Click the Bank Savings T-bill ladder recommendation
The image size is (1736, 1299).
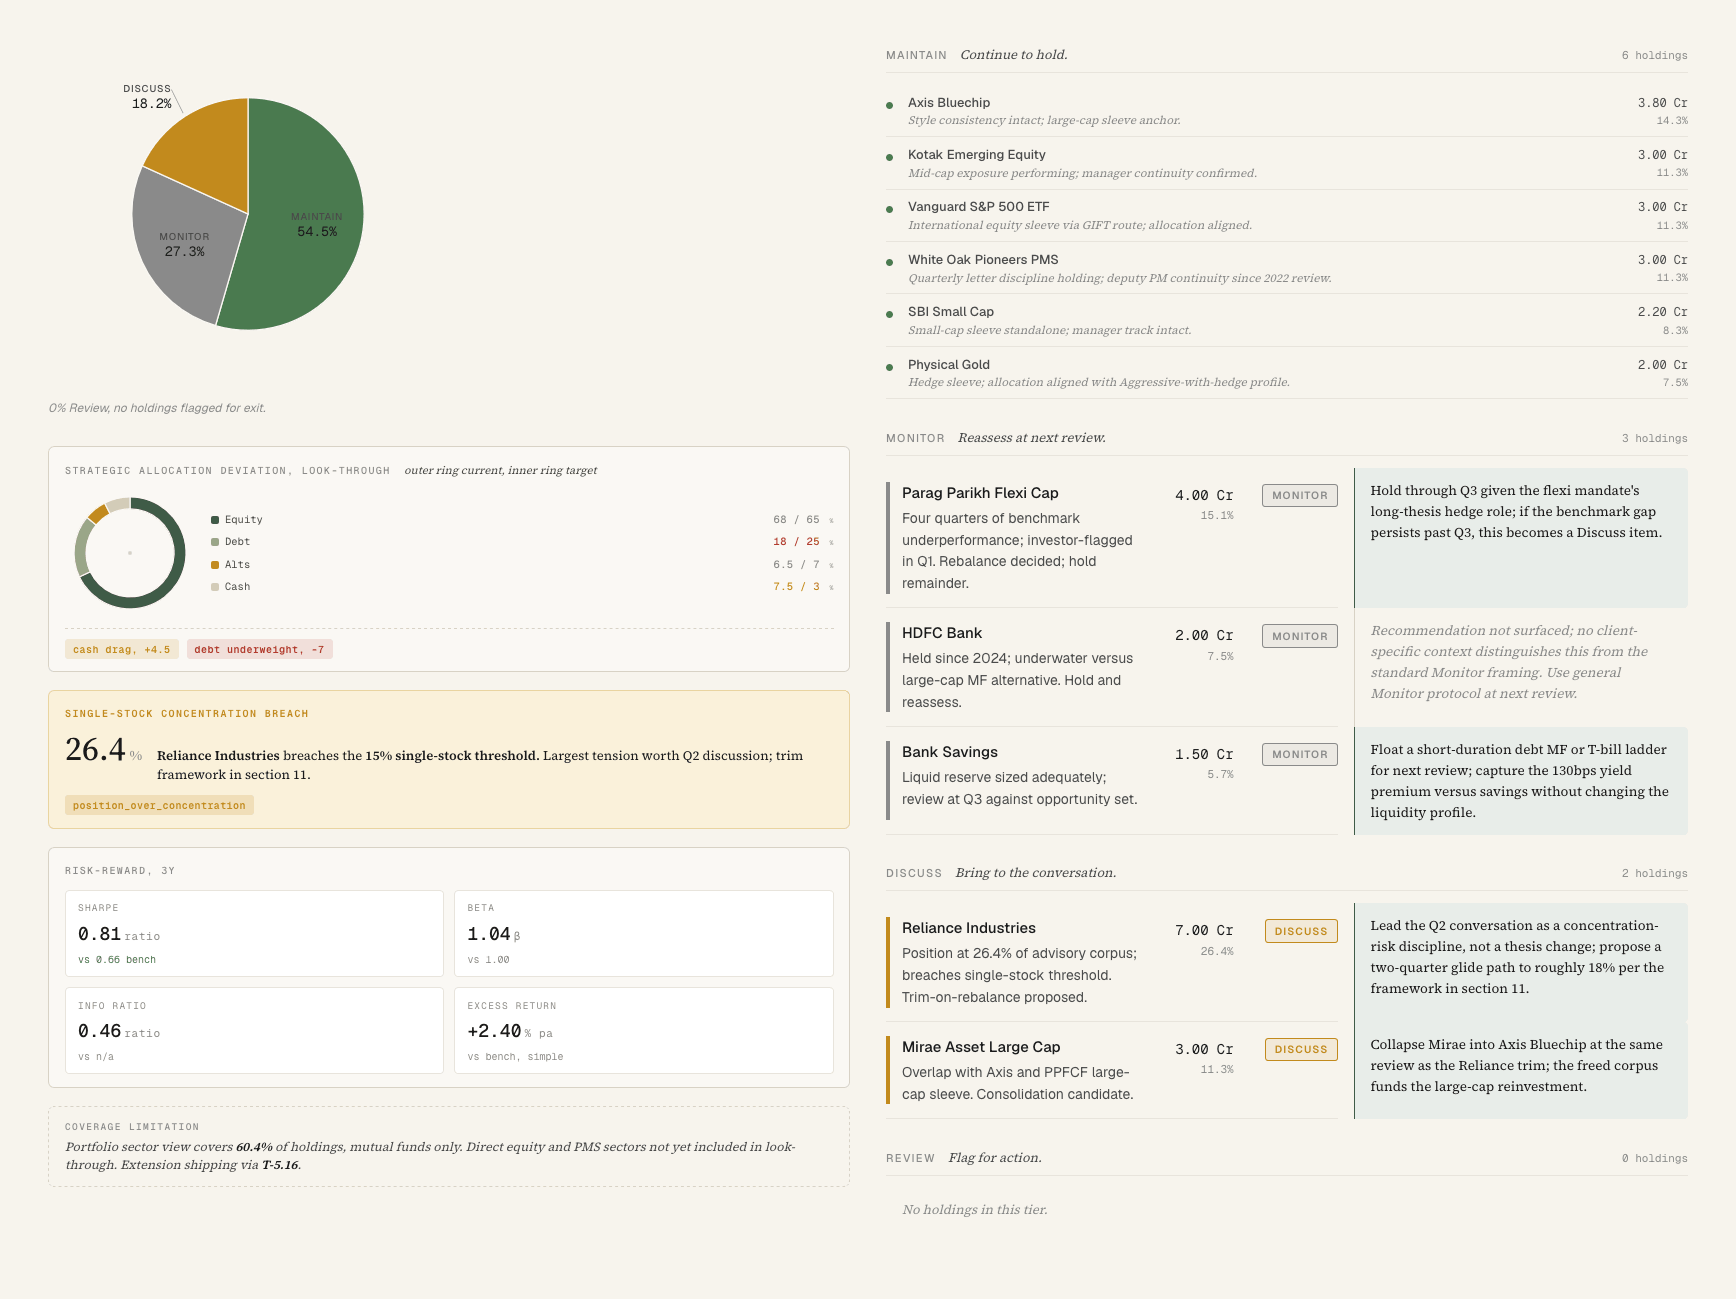[x=1521, y=781]
